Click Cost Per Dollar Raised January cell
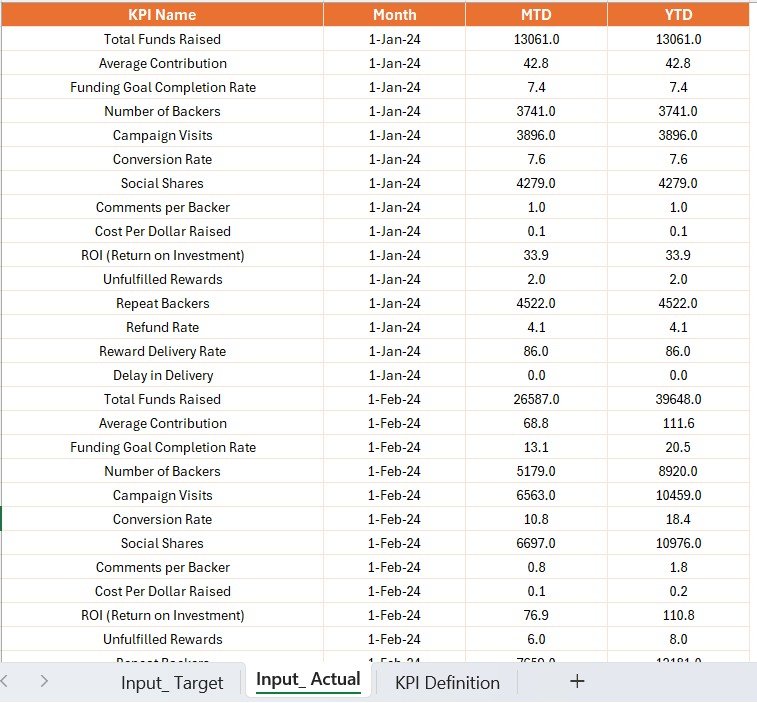The height and width of the screenshot is (703, 757). tap(162, 231)
